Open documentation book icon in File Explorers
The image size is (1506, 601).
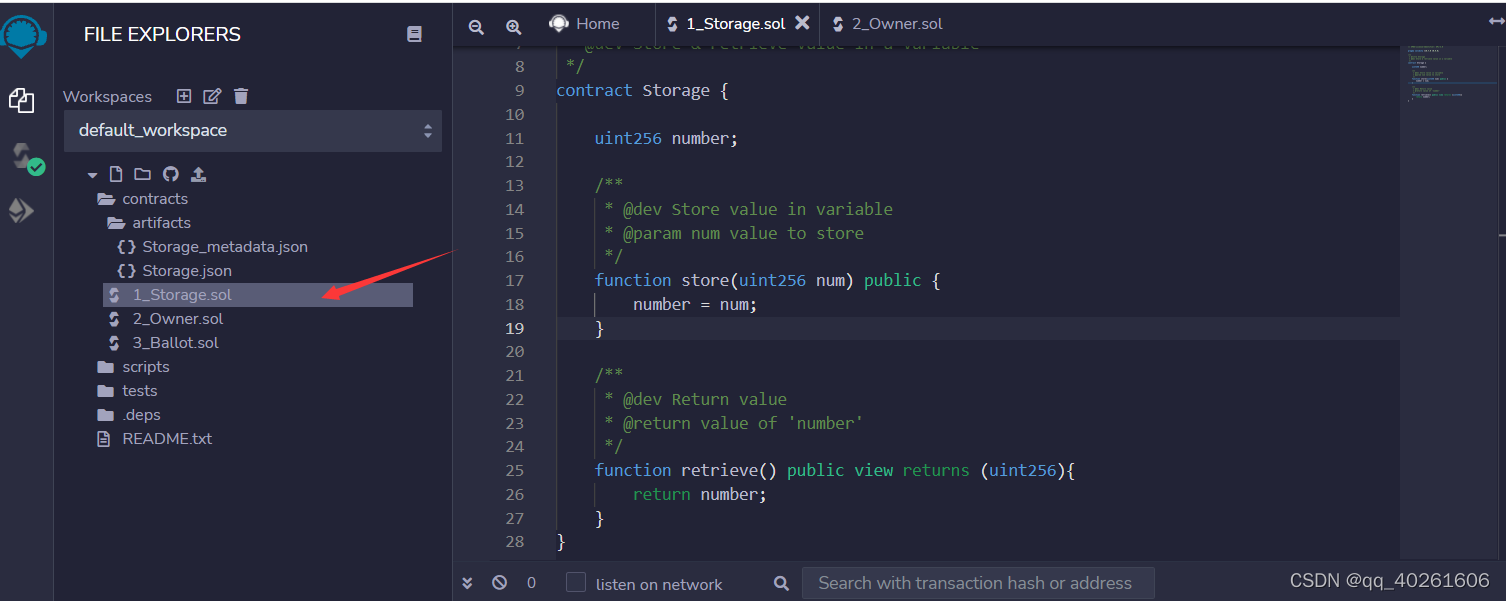tap(415, 34)
